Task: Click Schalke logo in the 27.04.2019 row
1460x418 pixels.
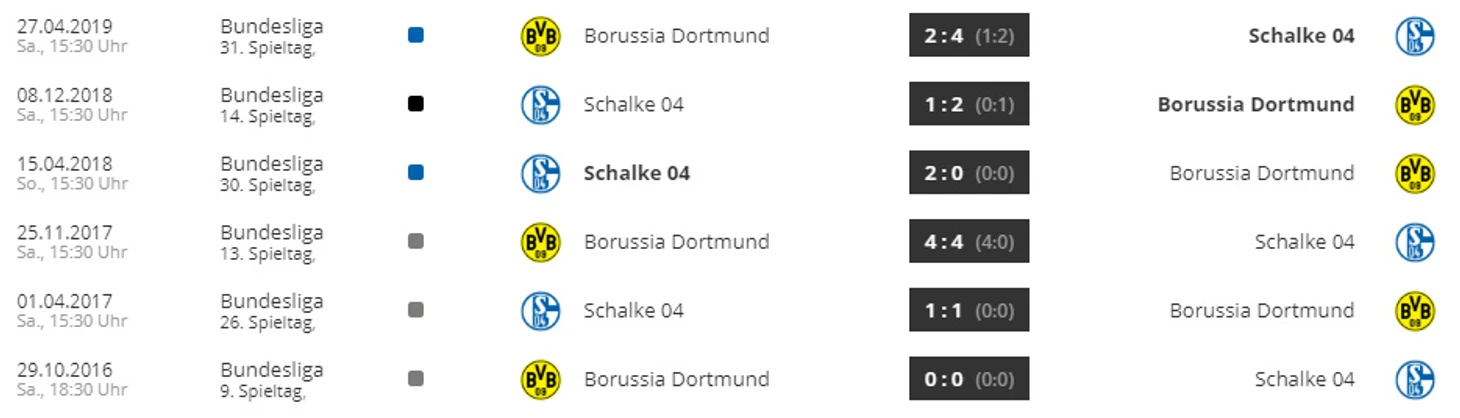Action: point(1415,36)
